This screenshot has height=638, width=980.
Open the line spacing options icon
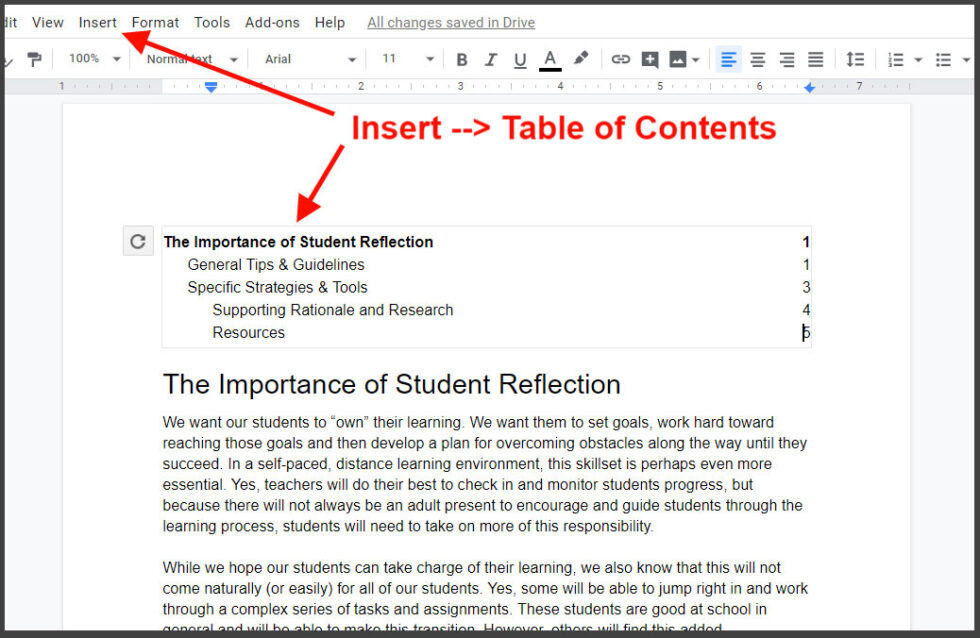[855, 59]
